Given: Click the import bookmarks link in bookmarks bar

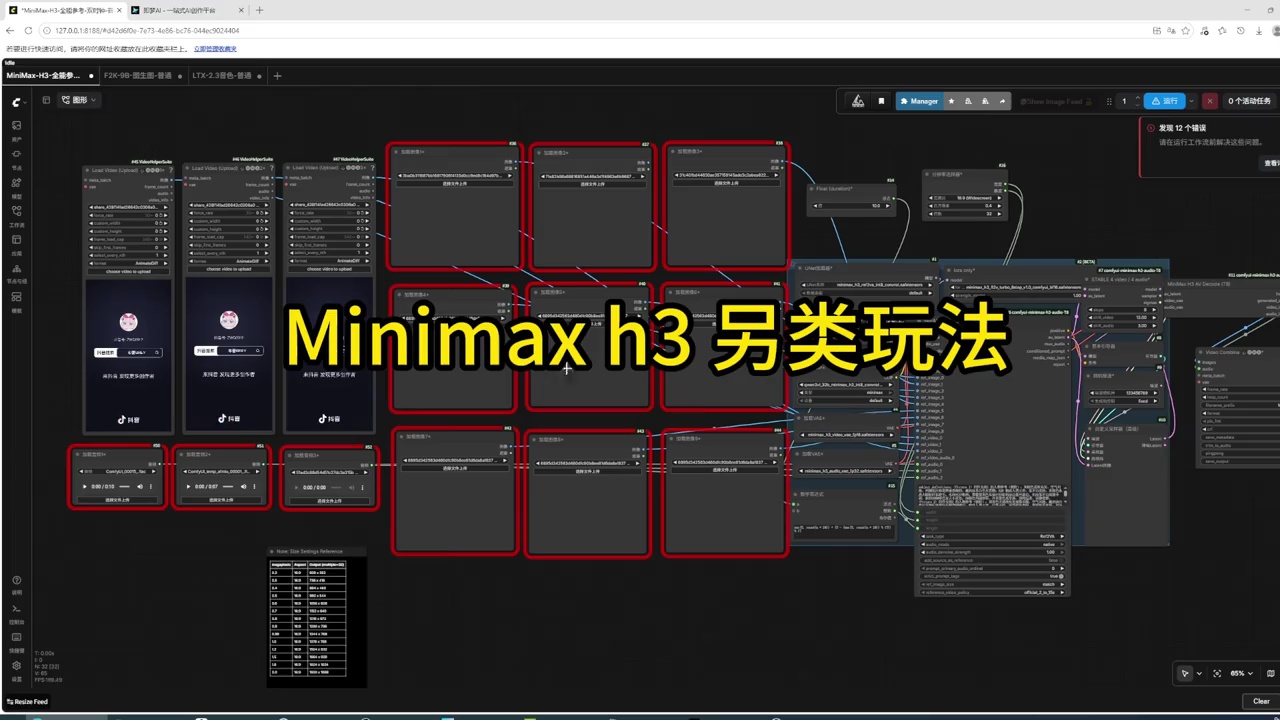Looking at the screenshot, I should pos(215,48).
